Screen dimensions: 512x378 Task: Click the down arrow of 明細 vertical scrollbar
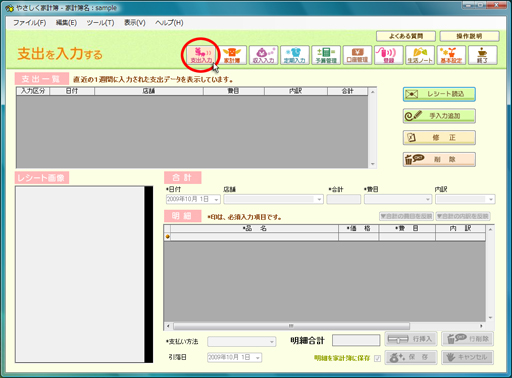490,318
